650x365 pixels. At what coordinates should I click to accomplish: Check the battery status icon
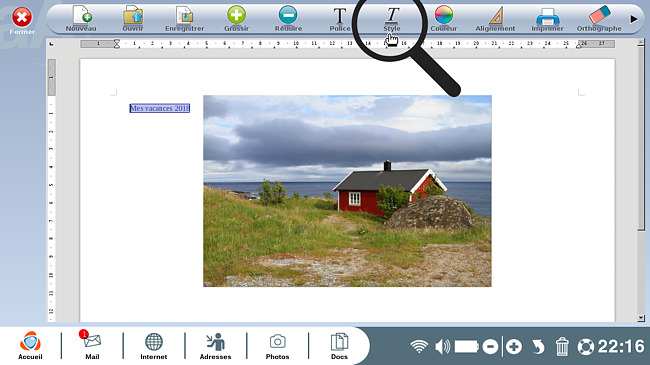466,346
